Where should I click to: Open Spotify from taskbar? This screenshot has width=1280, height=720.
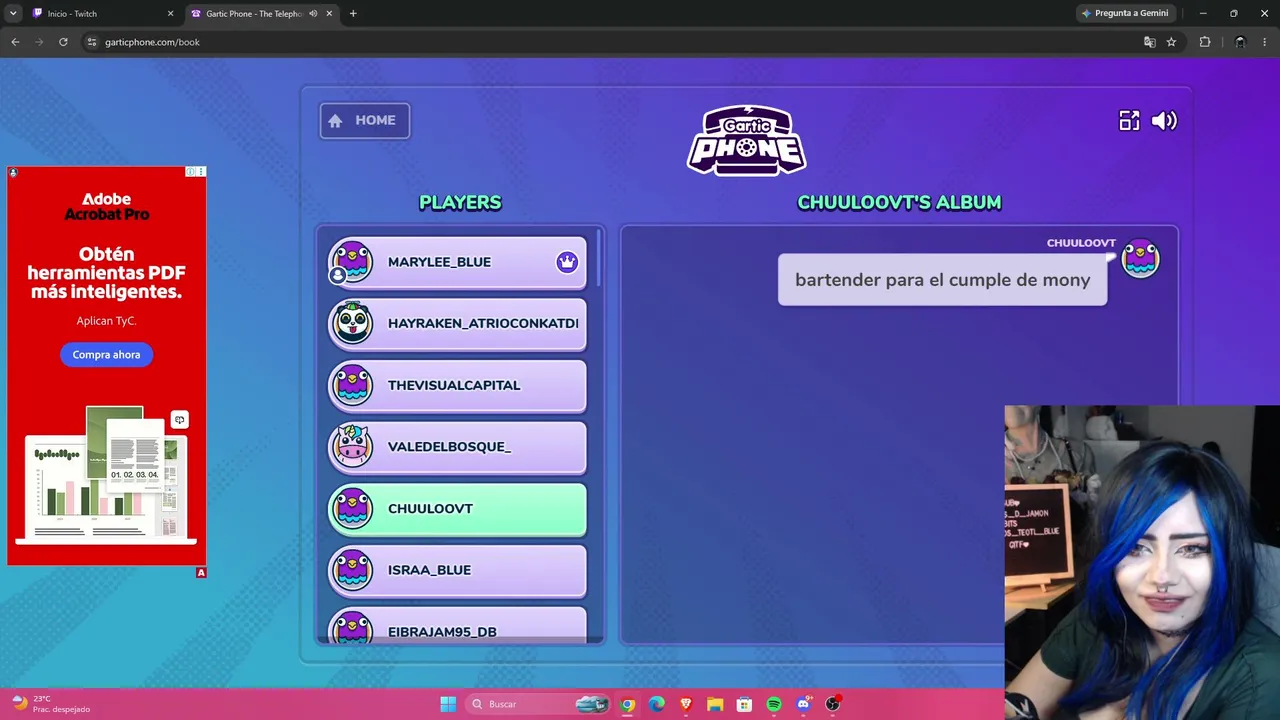(x=774, y=704)
